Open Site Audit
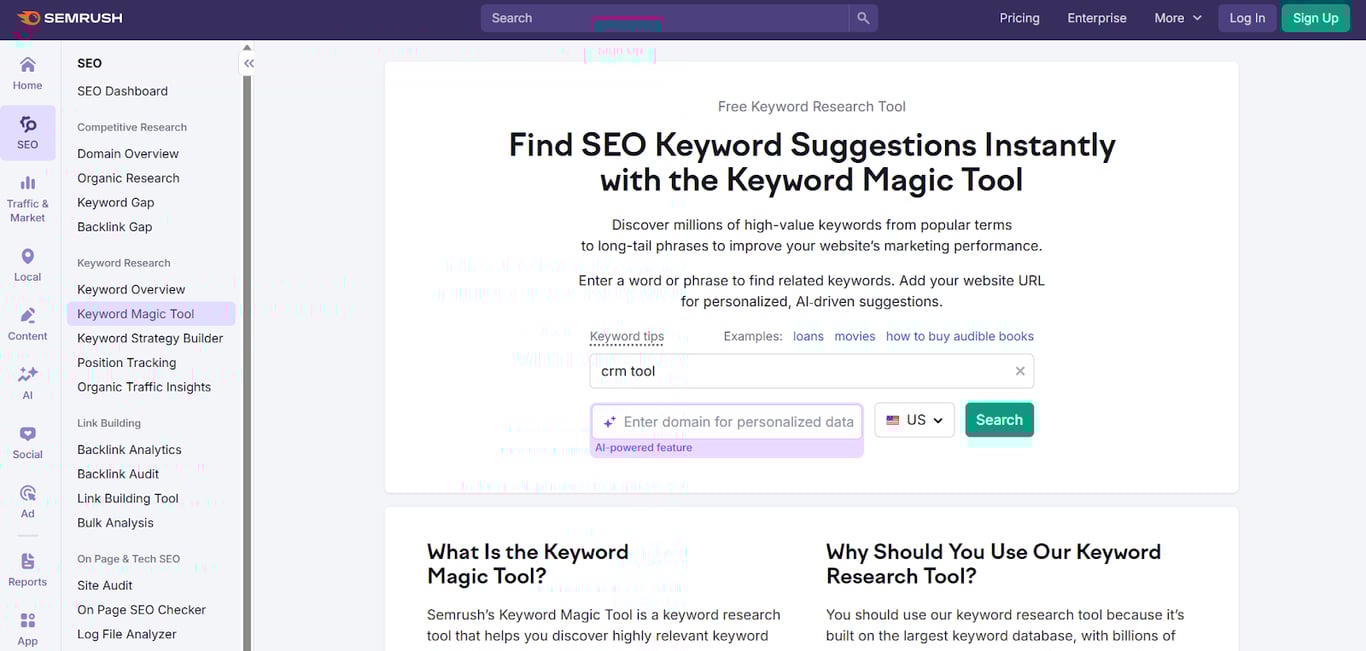The height and width of the screenshot is (651, 1366). 105,585
